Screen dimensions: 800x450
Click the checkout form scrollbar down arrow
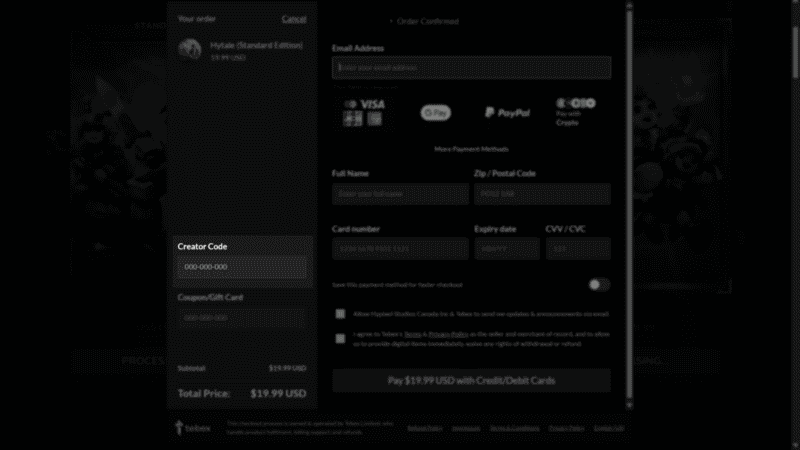629,406
